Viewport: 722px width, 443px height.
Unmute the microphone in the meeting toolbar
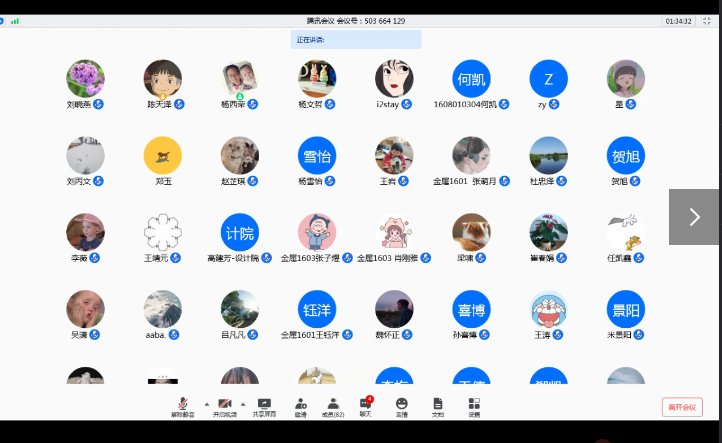tap(182, 405)
